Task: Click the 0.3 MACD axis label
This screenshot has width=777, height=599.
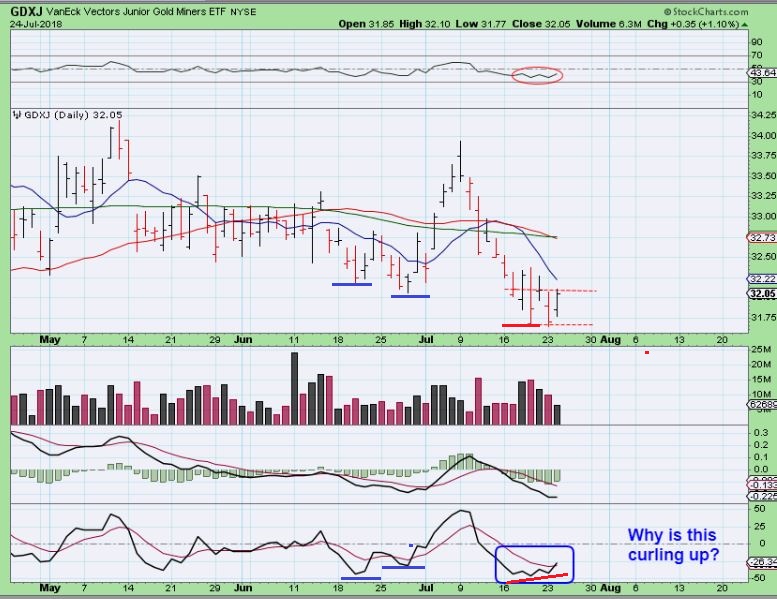Action: pyautogui.click(x=761, y=433)
